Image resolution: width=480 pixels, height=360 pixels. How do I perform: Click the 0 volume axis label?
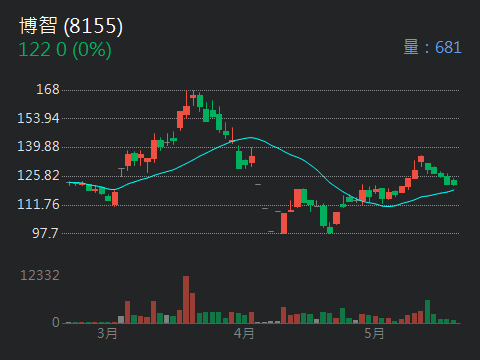click(56, 322)
